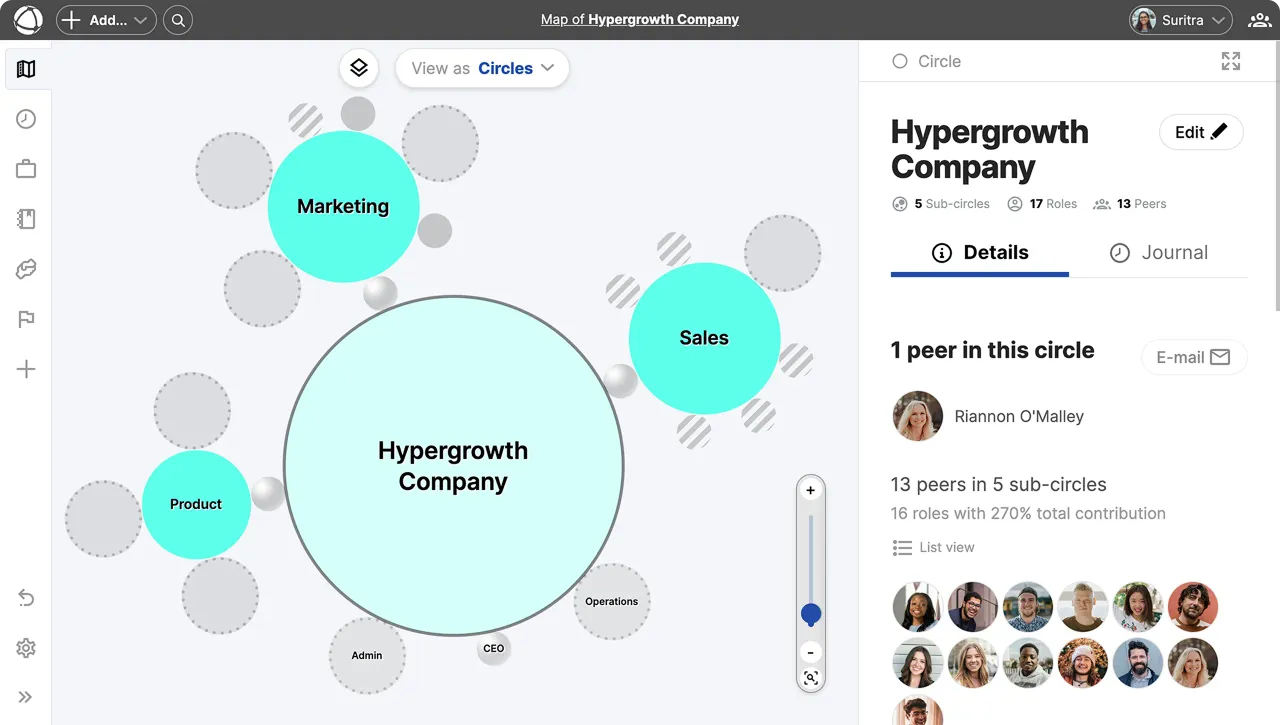
Task: Click the notebook icon in sidebar
Action: pyautogui.click(x=26, y=219)
